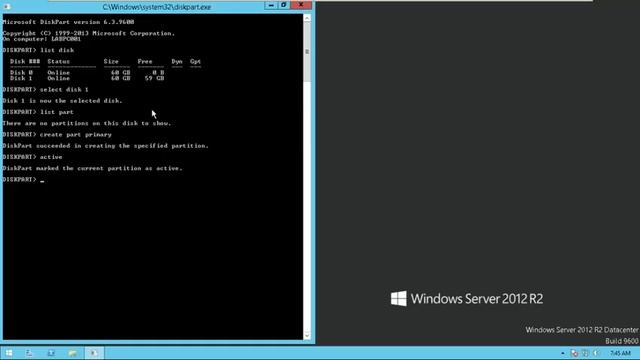The width and height of the screenshot is (640, 360).
Task: Click the console vertical scrollbar thumb
Action: [307, 51]
